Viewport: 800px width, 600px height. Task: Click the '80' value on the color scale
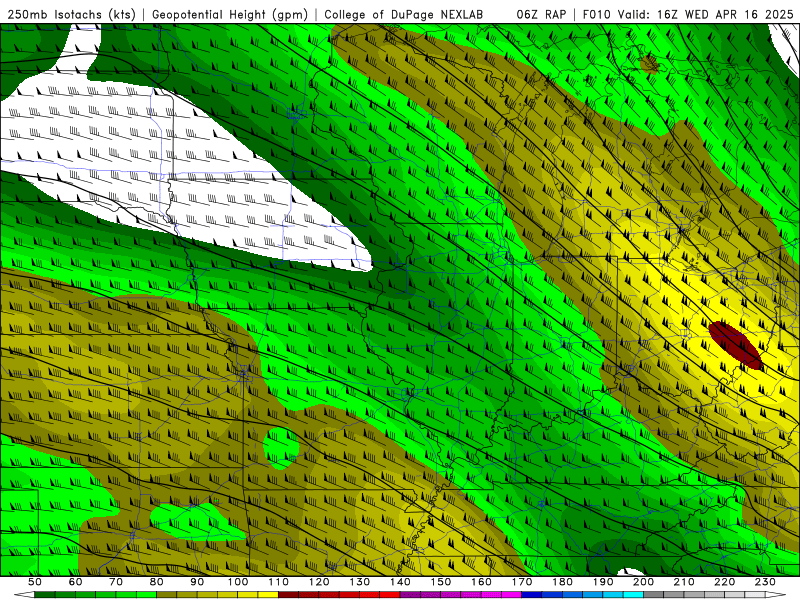pos(157,582)
